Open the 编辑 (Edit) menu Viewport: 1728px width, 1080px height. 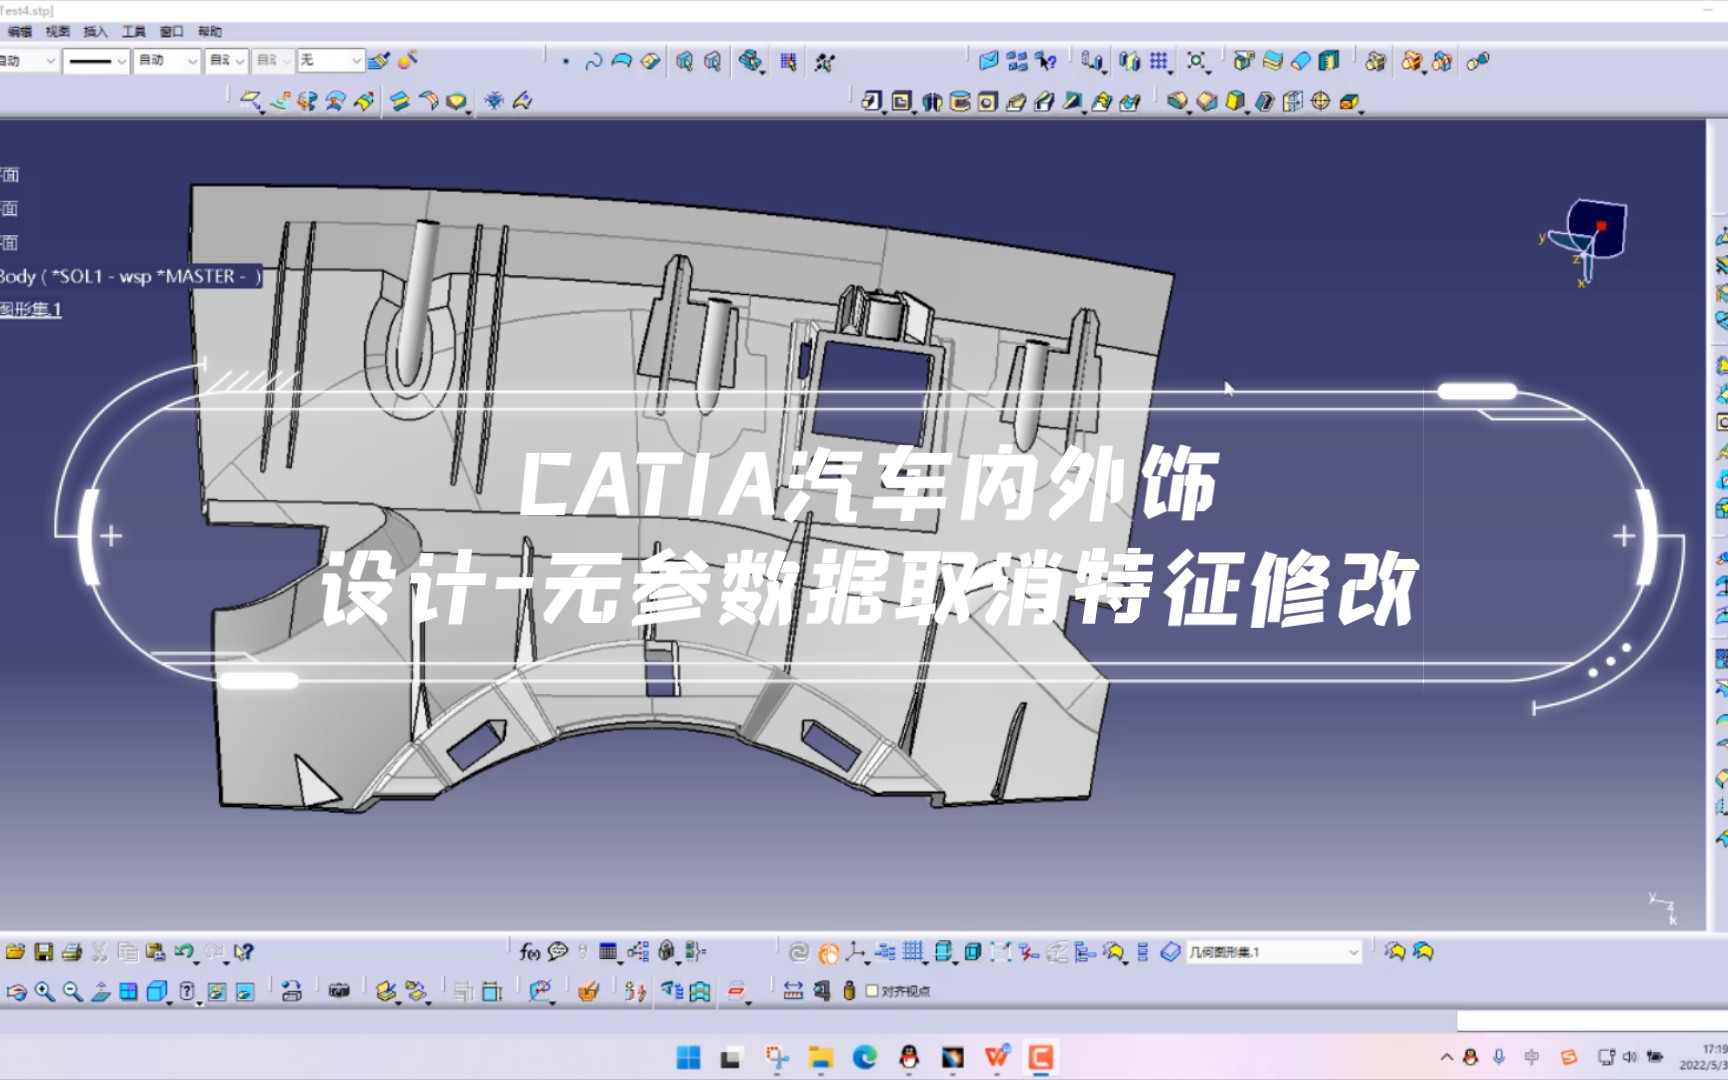tap(19, 32)
